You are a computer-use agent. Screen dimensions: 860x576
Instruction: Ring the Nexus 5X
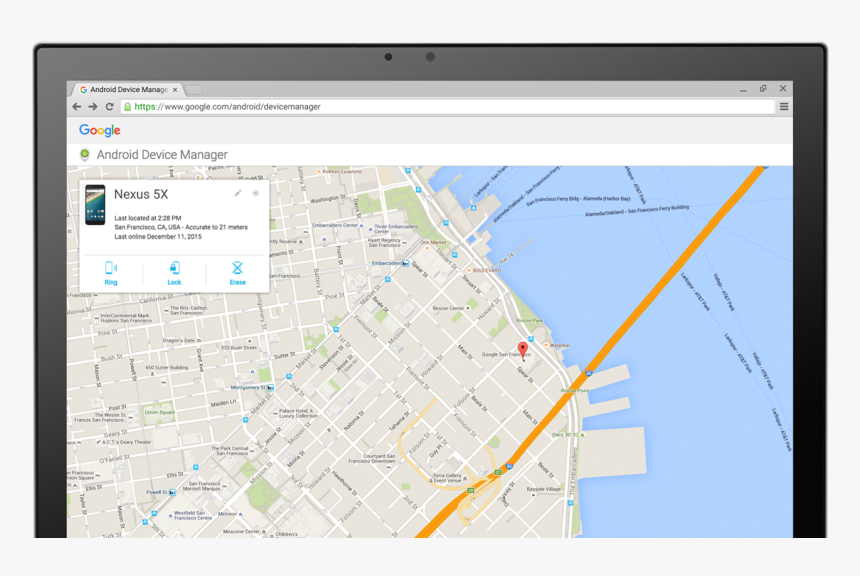click(111, 273)
